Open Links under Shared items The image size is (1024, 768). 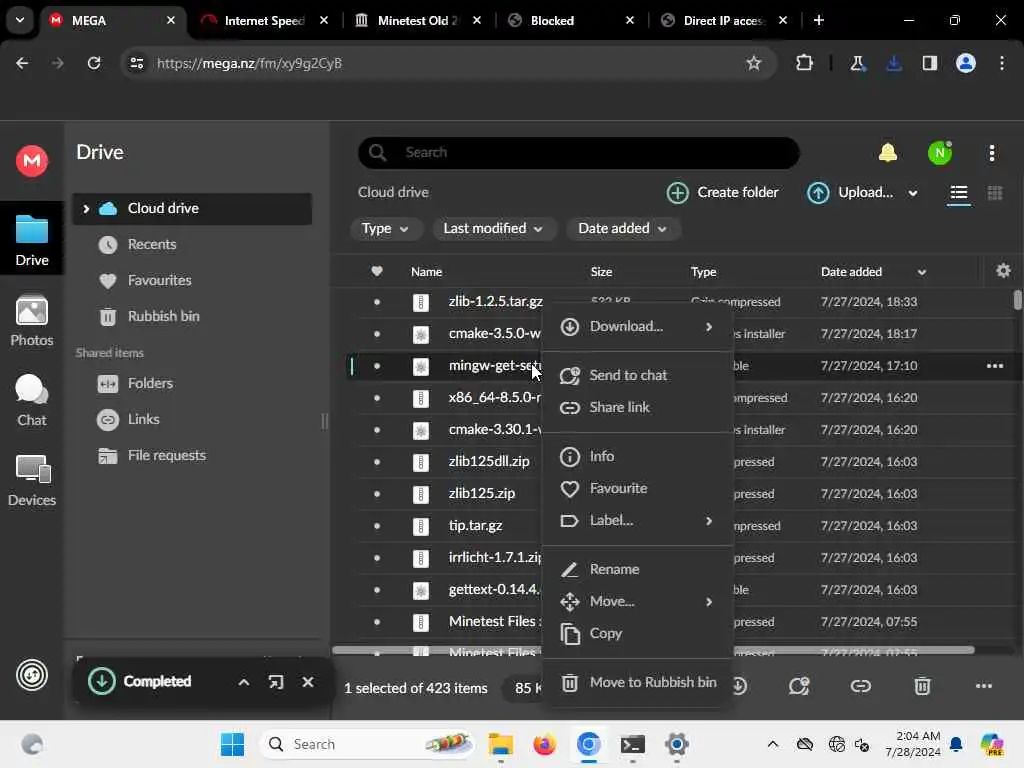coord(192,420)
